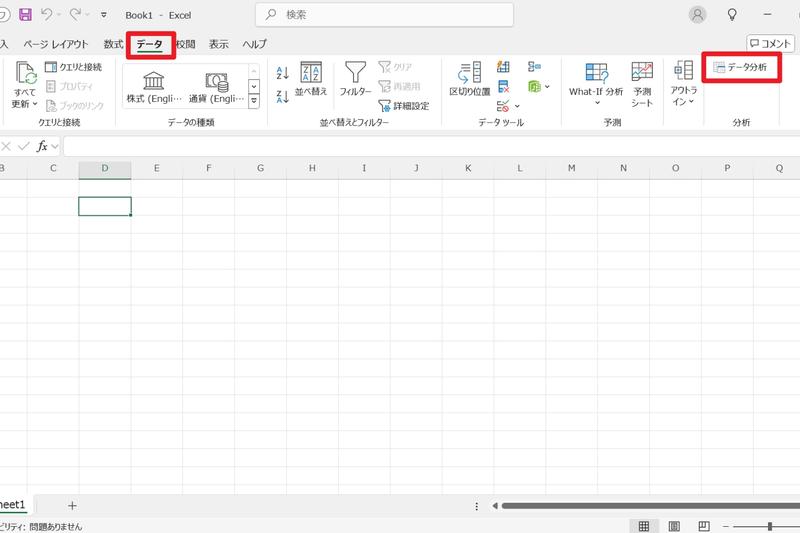This screenshot has width=800, height=533.
Task: Select column D header
Action: (x=105, y=168)
